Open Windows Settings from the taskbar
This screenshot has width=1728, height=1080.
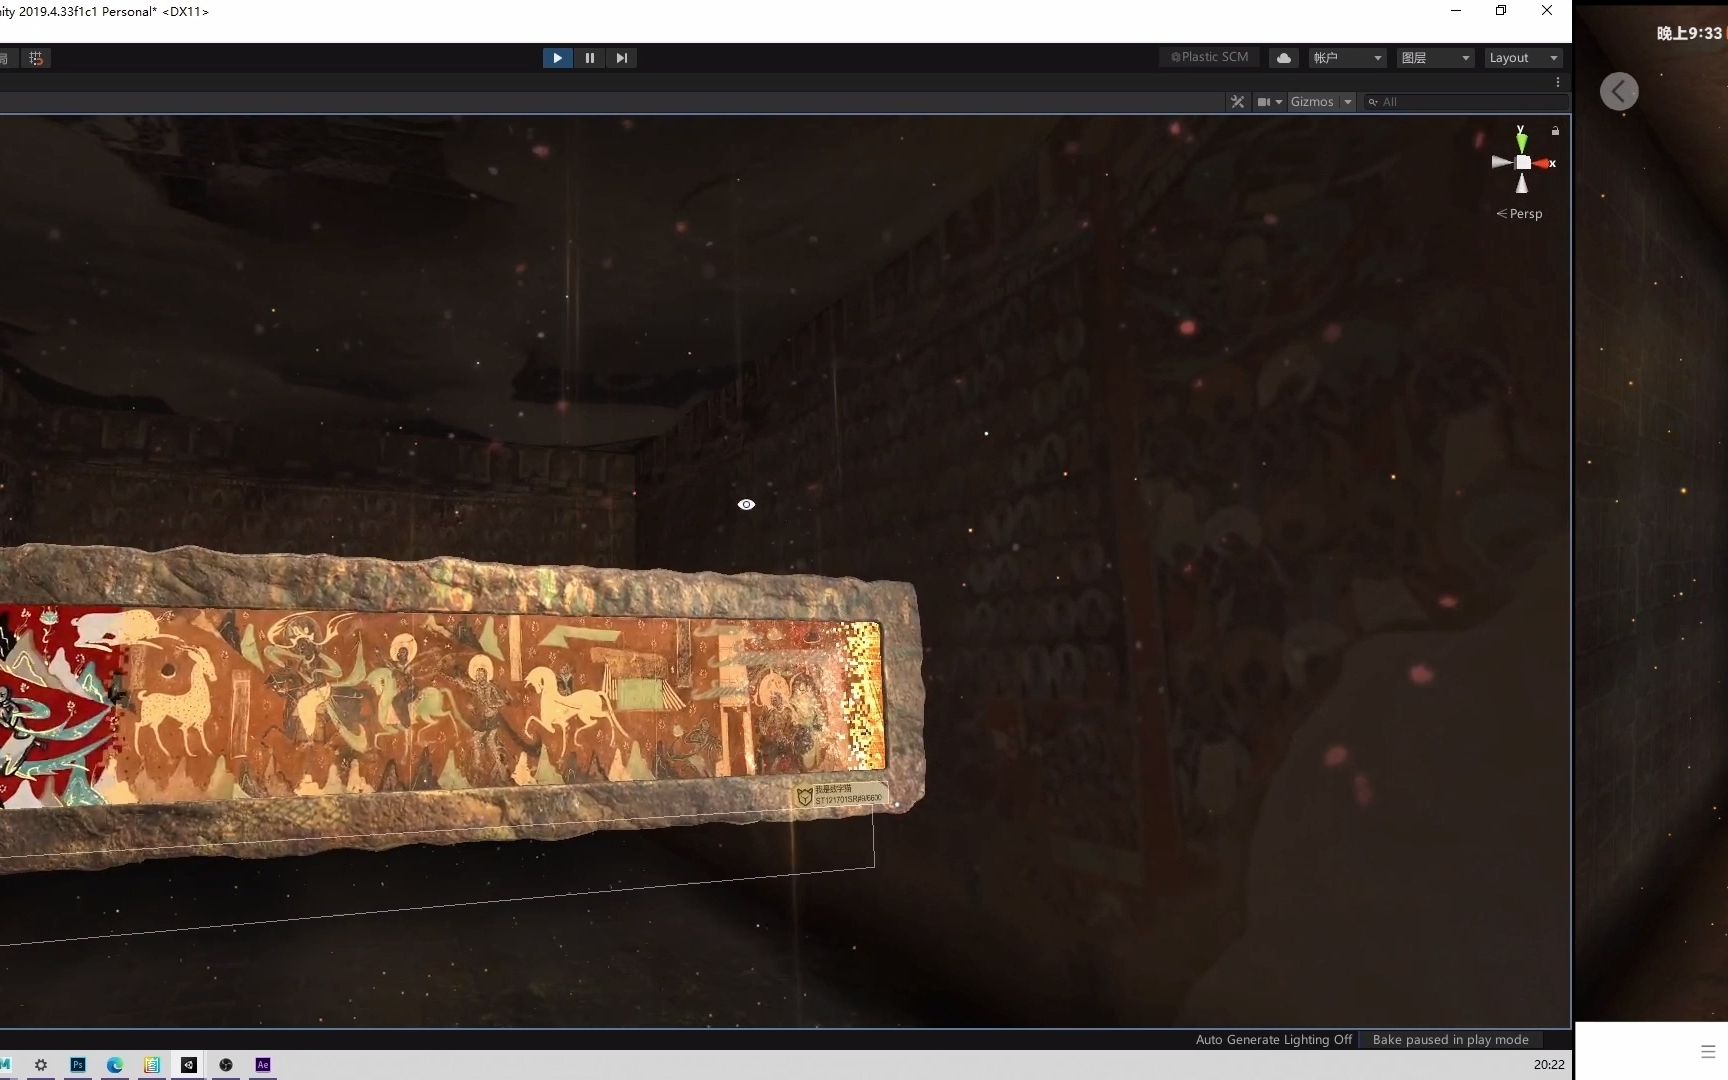tap(41, 1065)
